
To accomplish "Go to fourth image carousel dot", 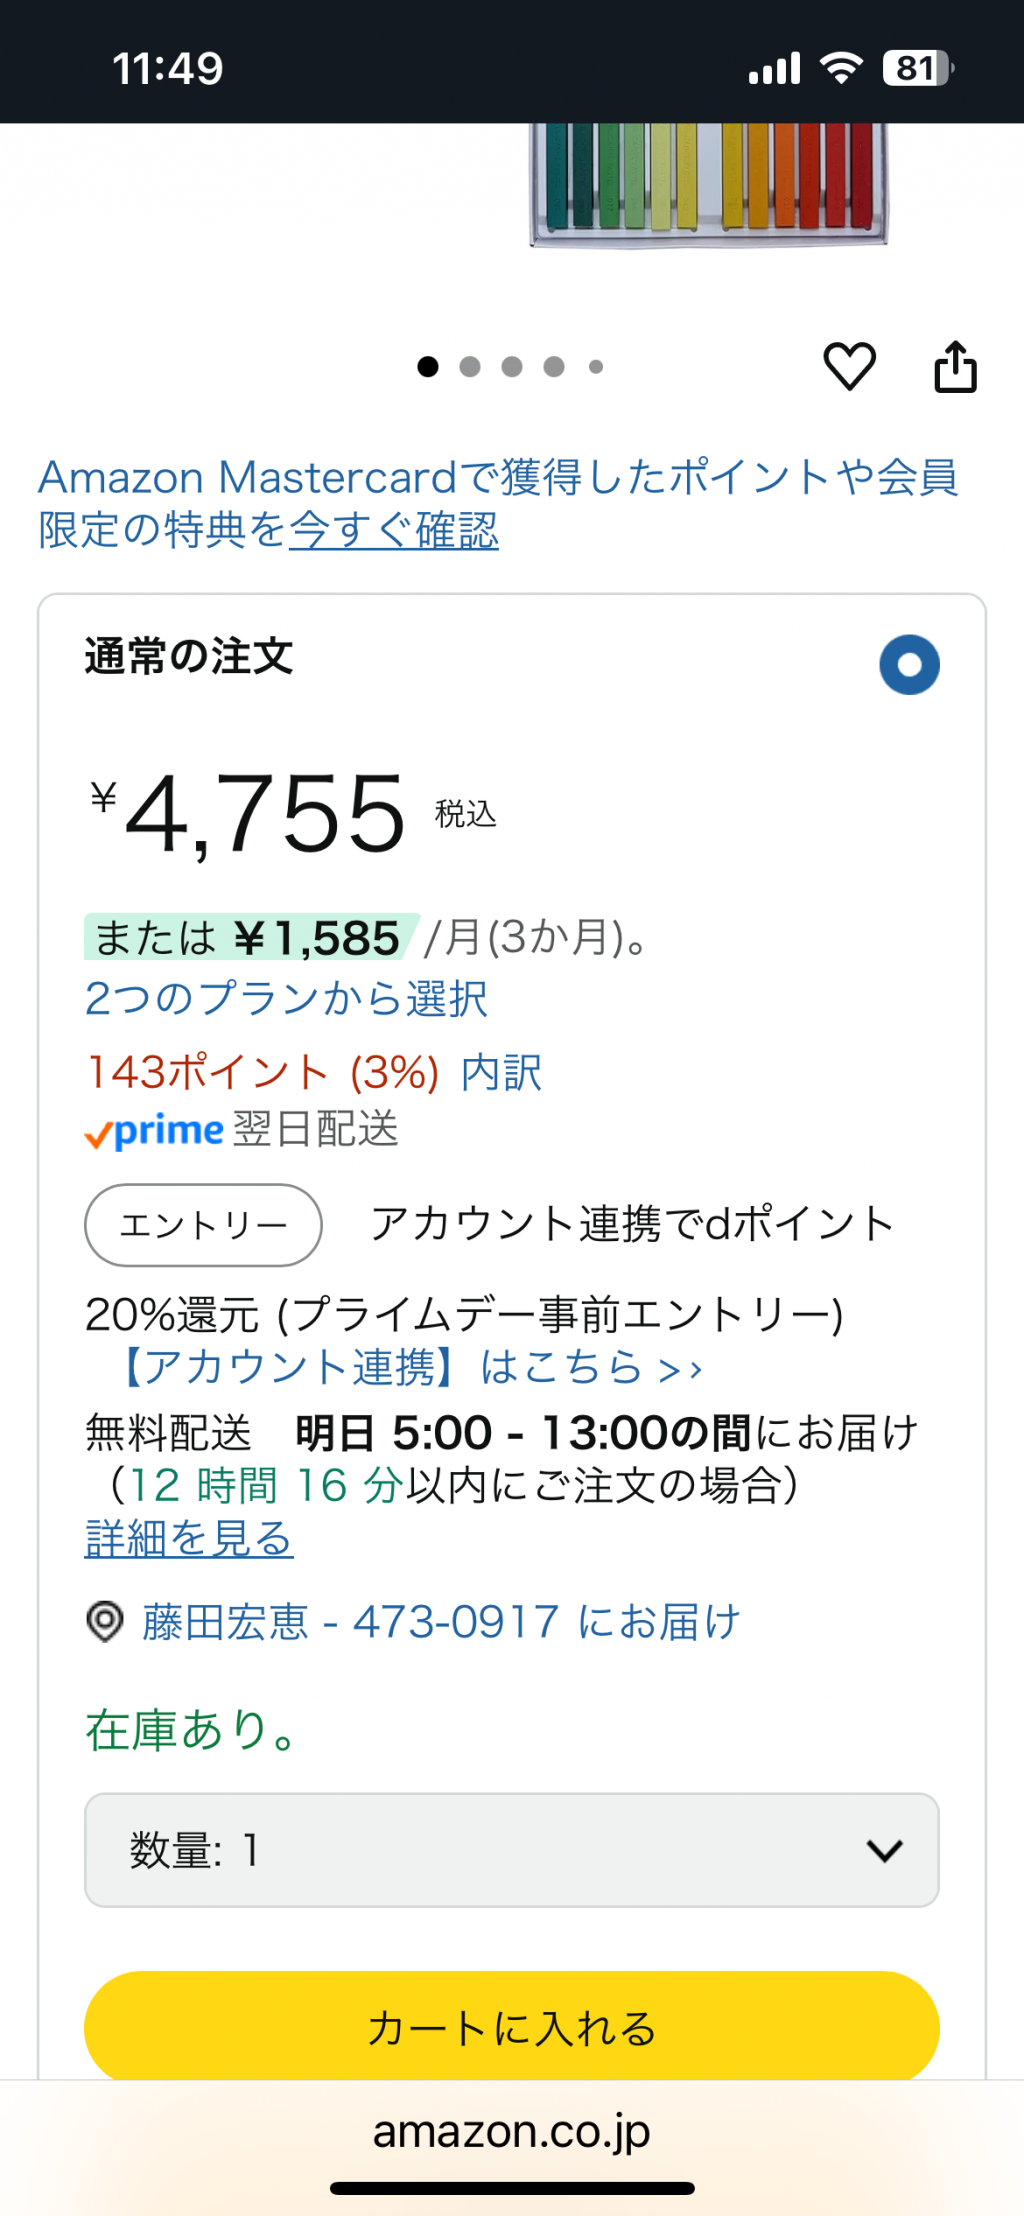I will click(554, 367).
